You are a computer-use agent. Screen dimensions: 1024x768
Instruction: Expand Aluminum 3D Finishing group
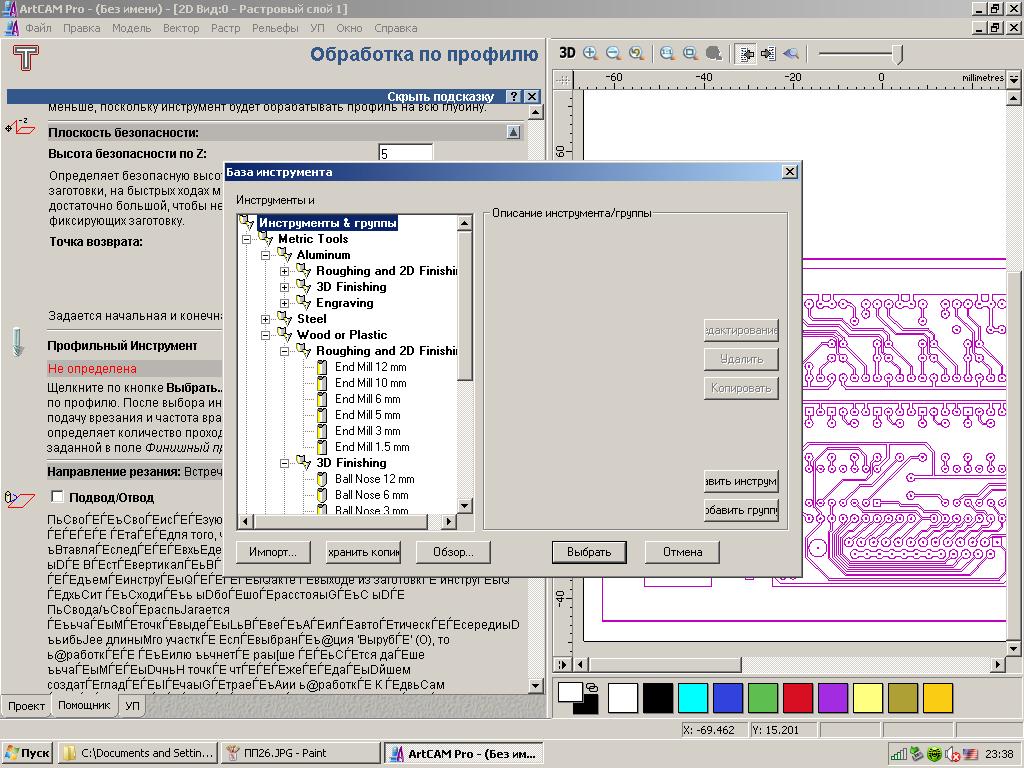pyautogui.click(x=285, y=287)
